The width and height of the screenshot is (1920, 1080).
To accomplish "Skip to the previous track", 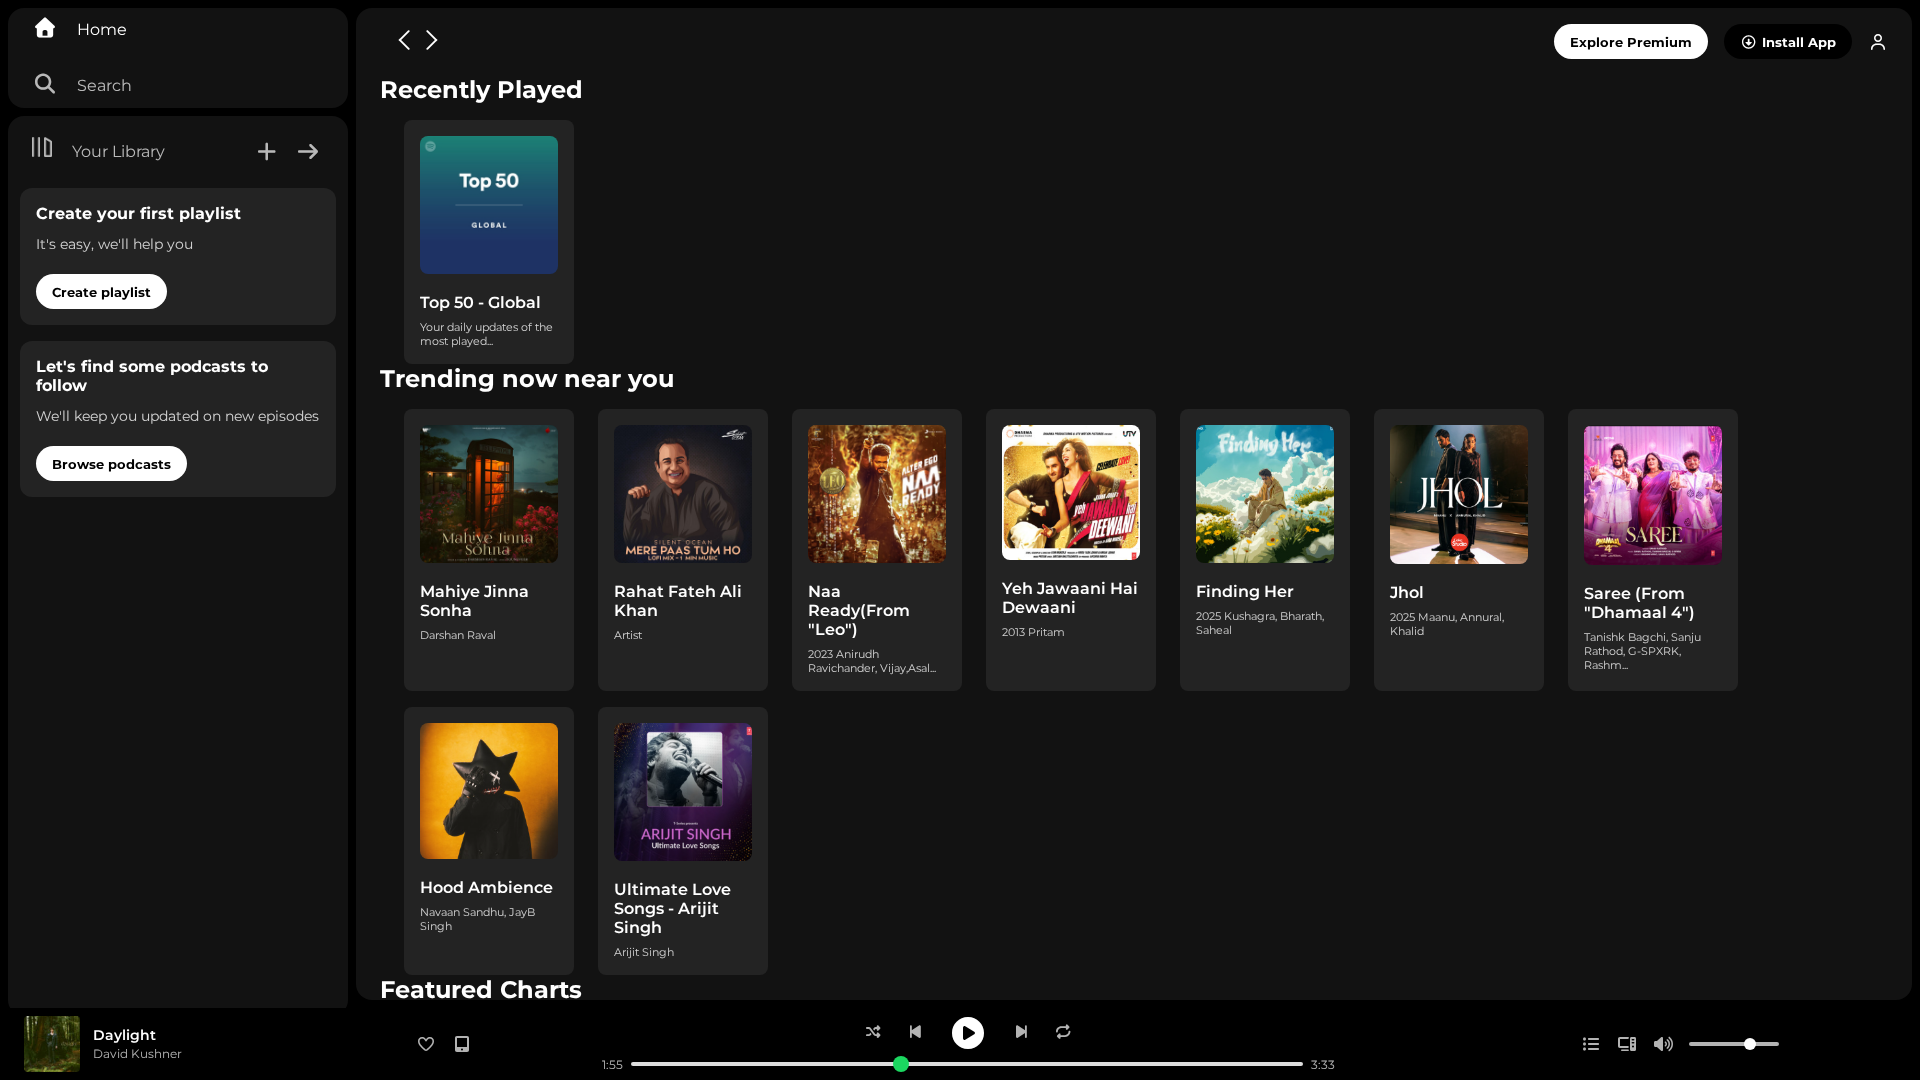I will point(915,1031).
